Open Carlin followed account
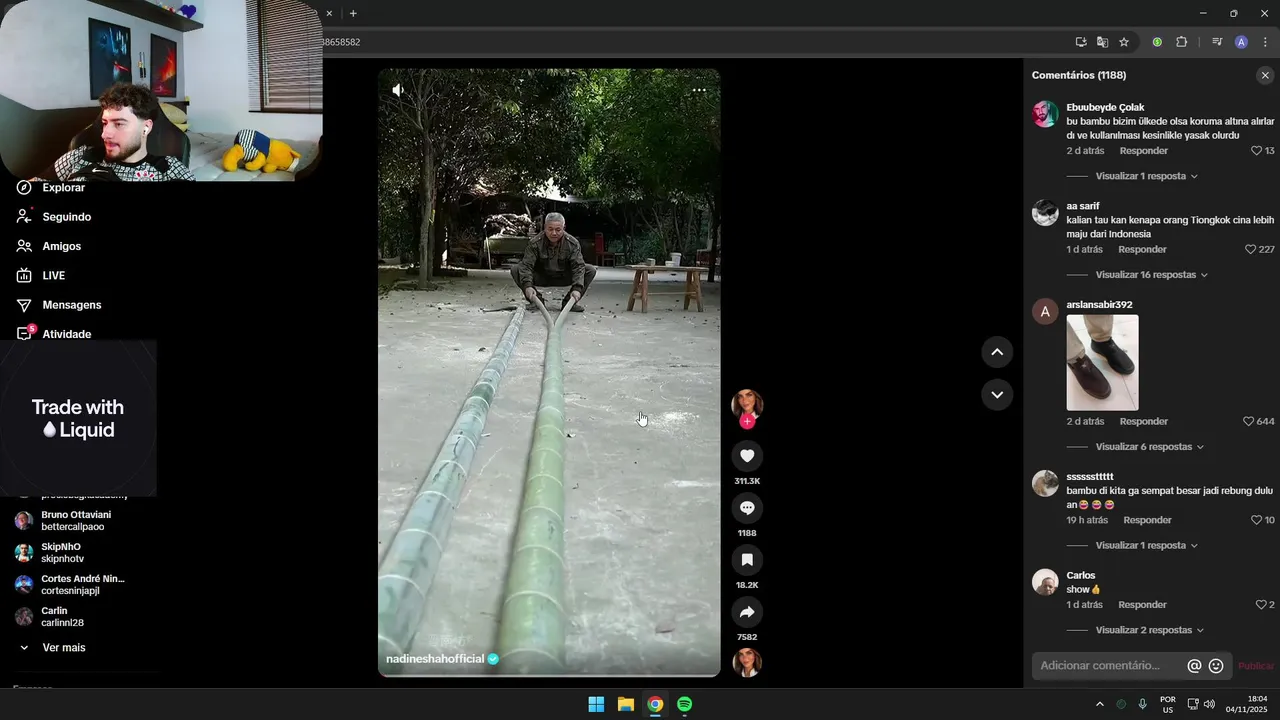 (x=62, y=617)
